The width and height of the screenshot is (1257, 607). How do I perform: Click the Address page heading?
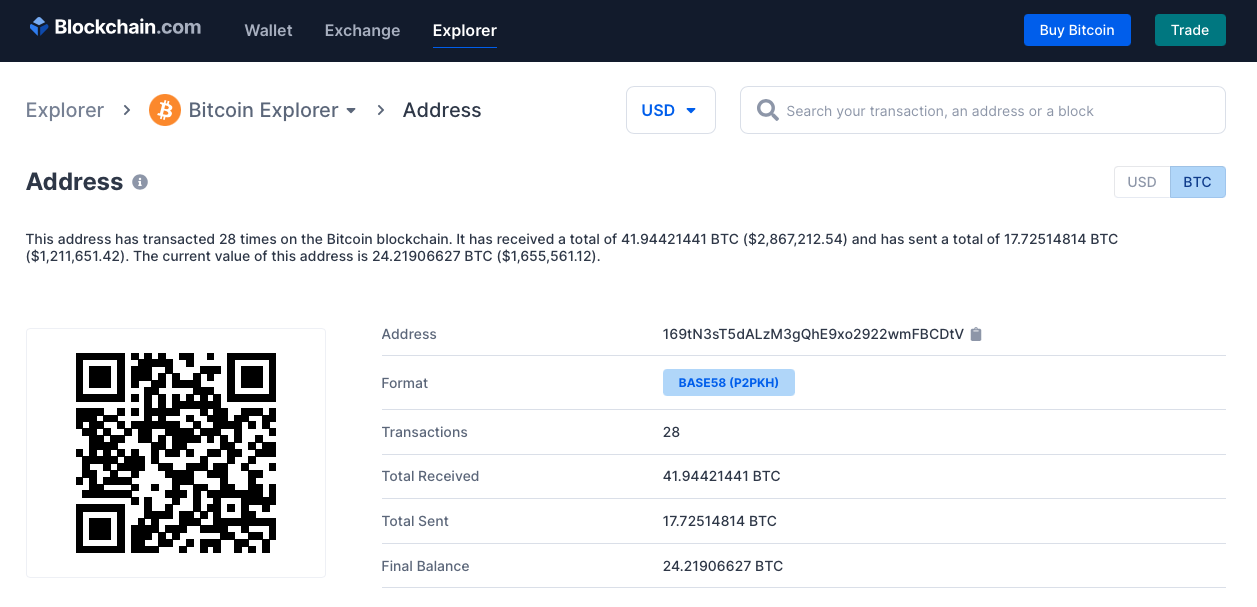74,182
